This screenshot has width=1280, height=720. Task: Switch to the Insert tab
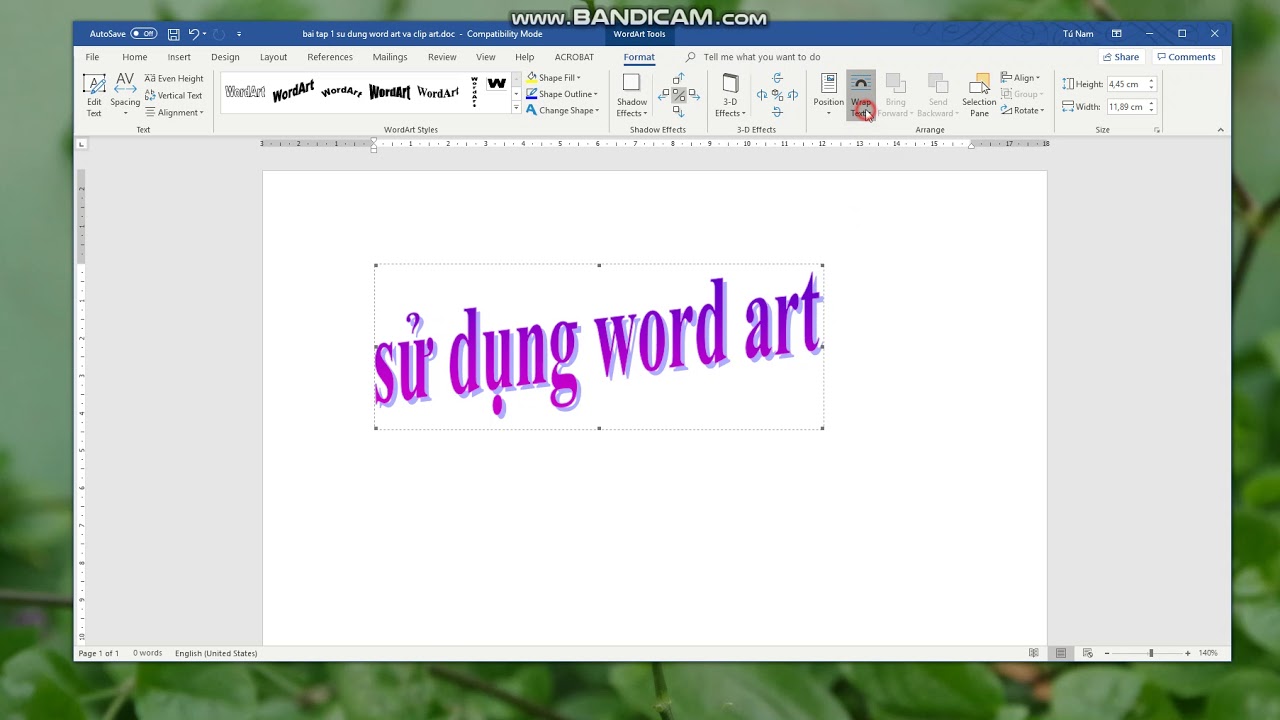click(179, 57)
